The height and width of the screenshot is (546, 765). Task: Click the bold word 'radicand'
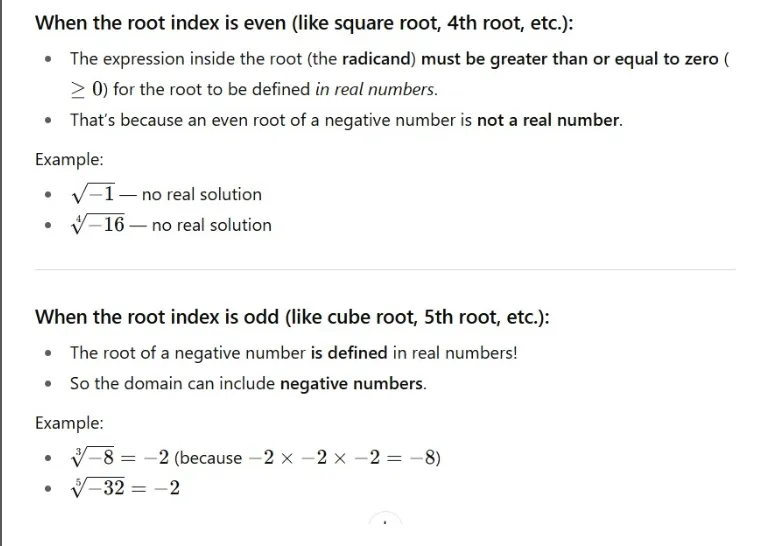click(x=378, y=59)
